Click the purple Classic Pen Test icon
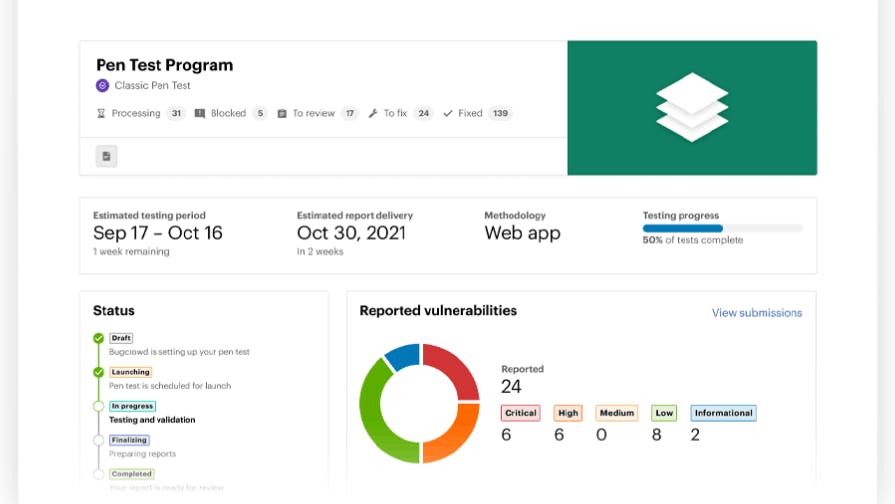Image resolution: width=895 pixels, height=504 pixels. 102,86
